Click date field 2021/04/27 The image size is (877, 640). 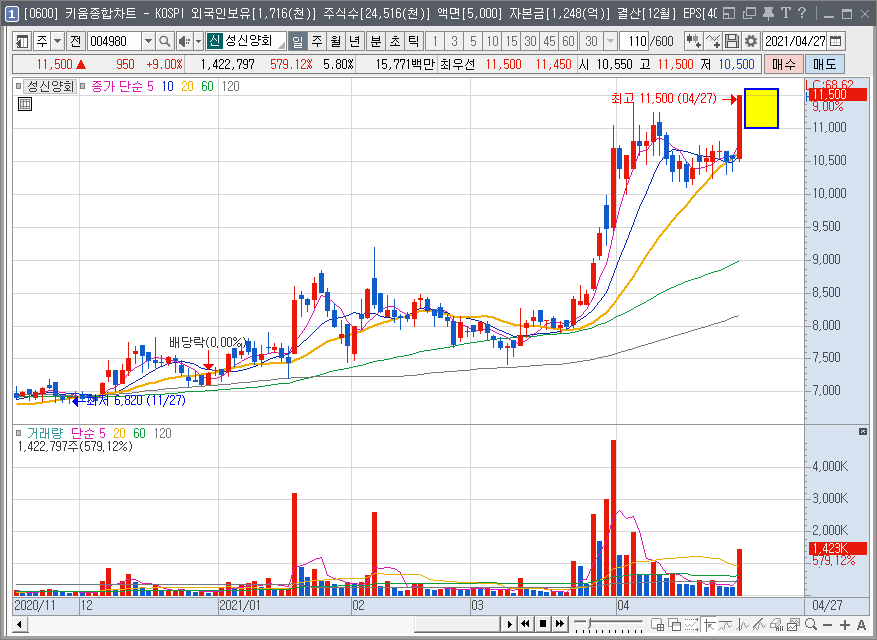[x=795, y=41]
